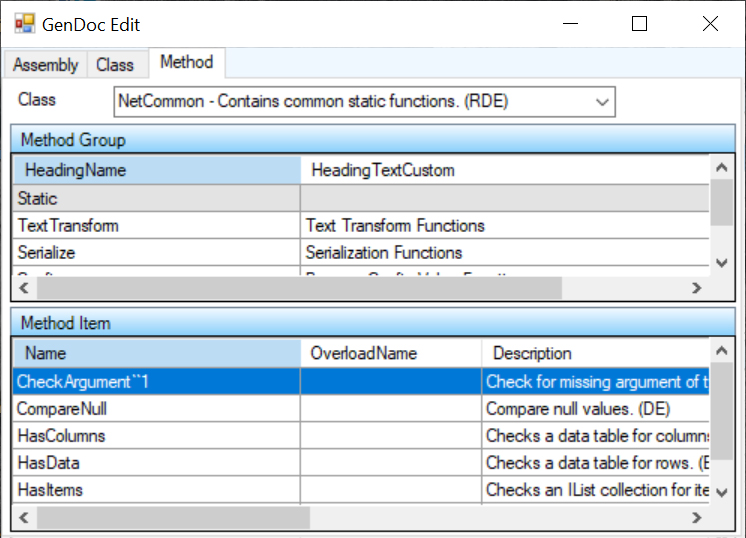Viewport: 746px width, 538px height.
Task: Select the Serialize heading name cell
Action: click(x=157, y=253)
